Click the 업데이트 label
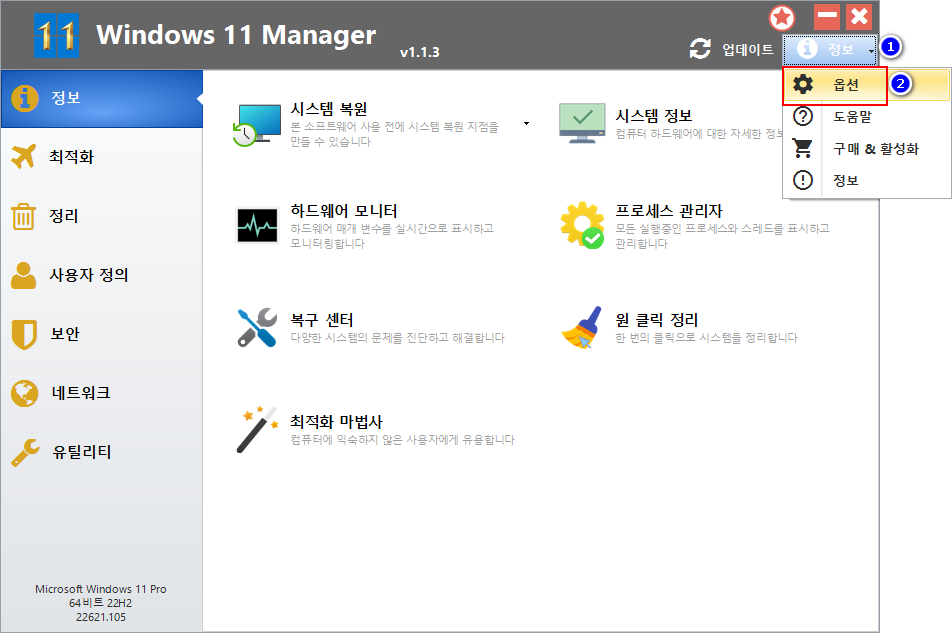952x633 pixels. 747,49
